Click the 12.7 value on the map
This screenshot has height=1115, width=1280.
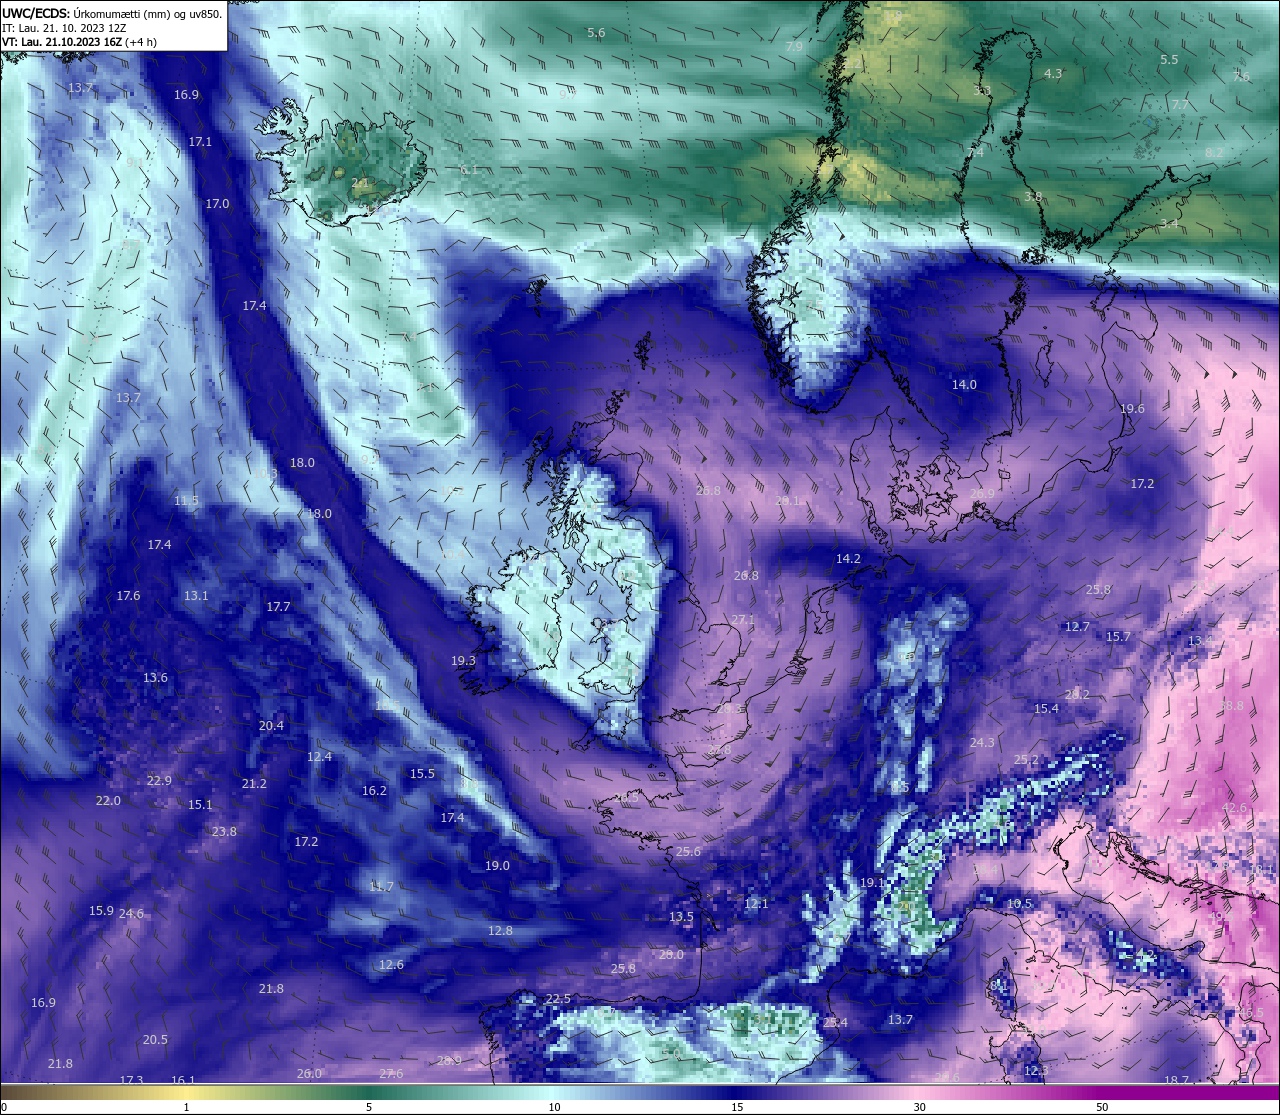tap(1077, 627)
